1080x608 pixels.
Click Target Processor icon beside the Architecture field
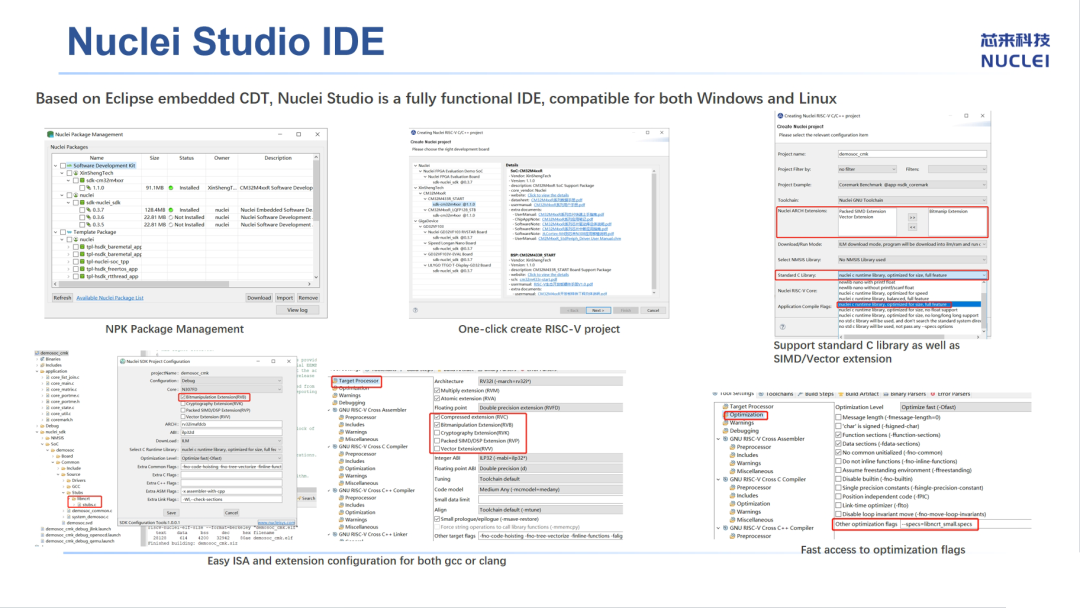tap(335, 381)
